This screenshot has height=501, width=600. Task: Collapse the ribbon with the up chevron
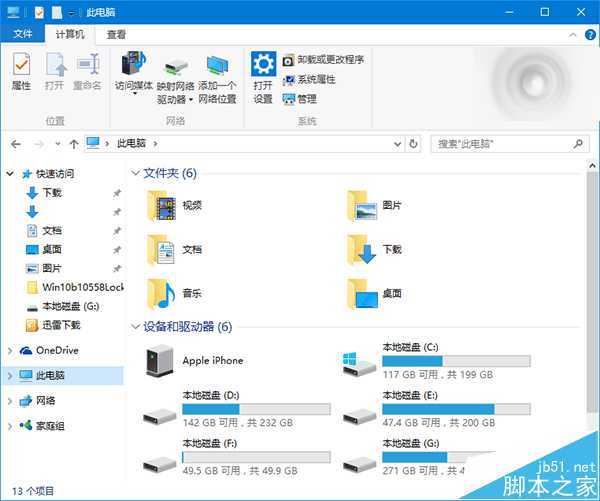[573, 35]
